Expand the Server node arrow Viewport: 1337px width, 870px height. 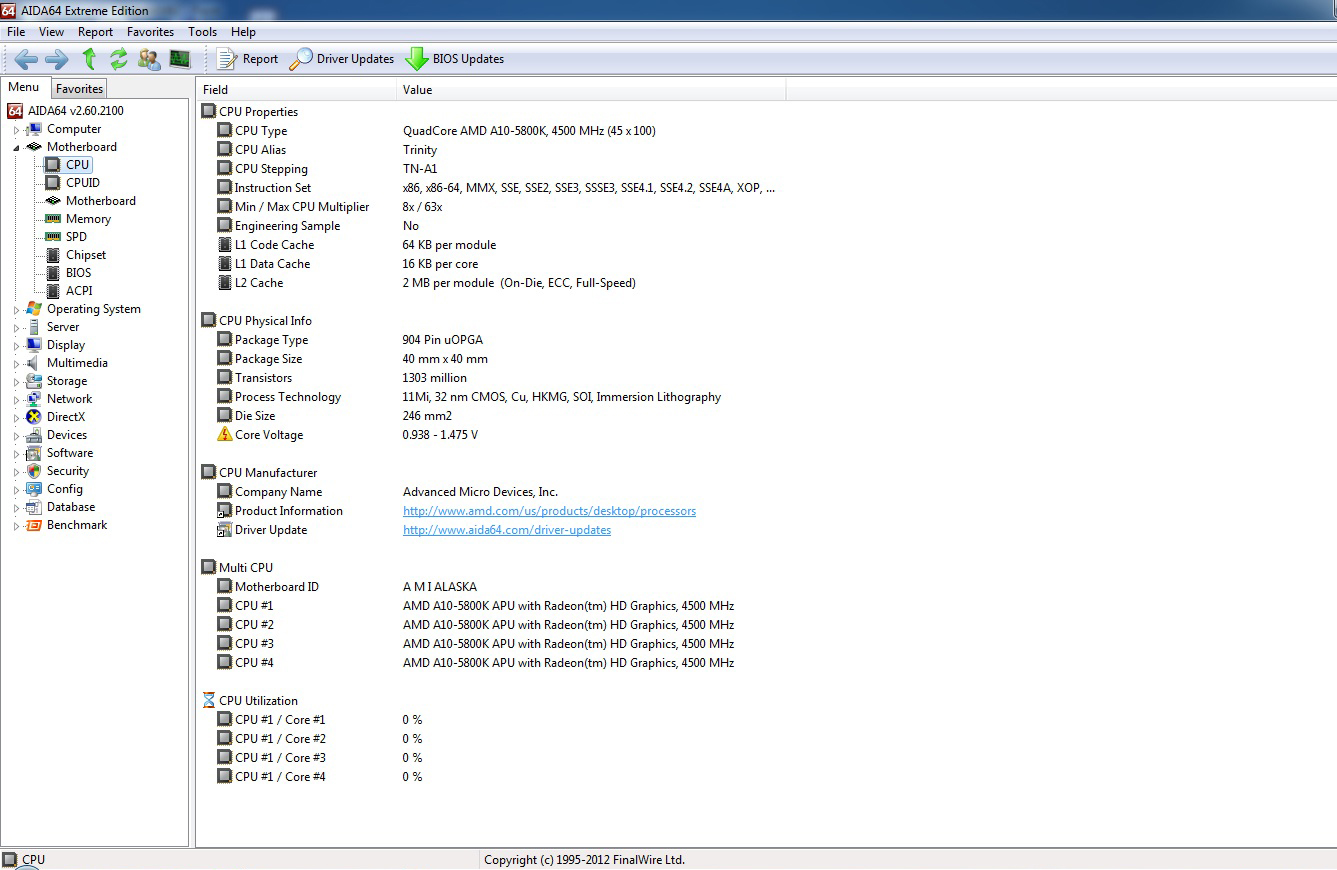coord(16,328)
